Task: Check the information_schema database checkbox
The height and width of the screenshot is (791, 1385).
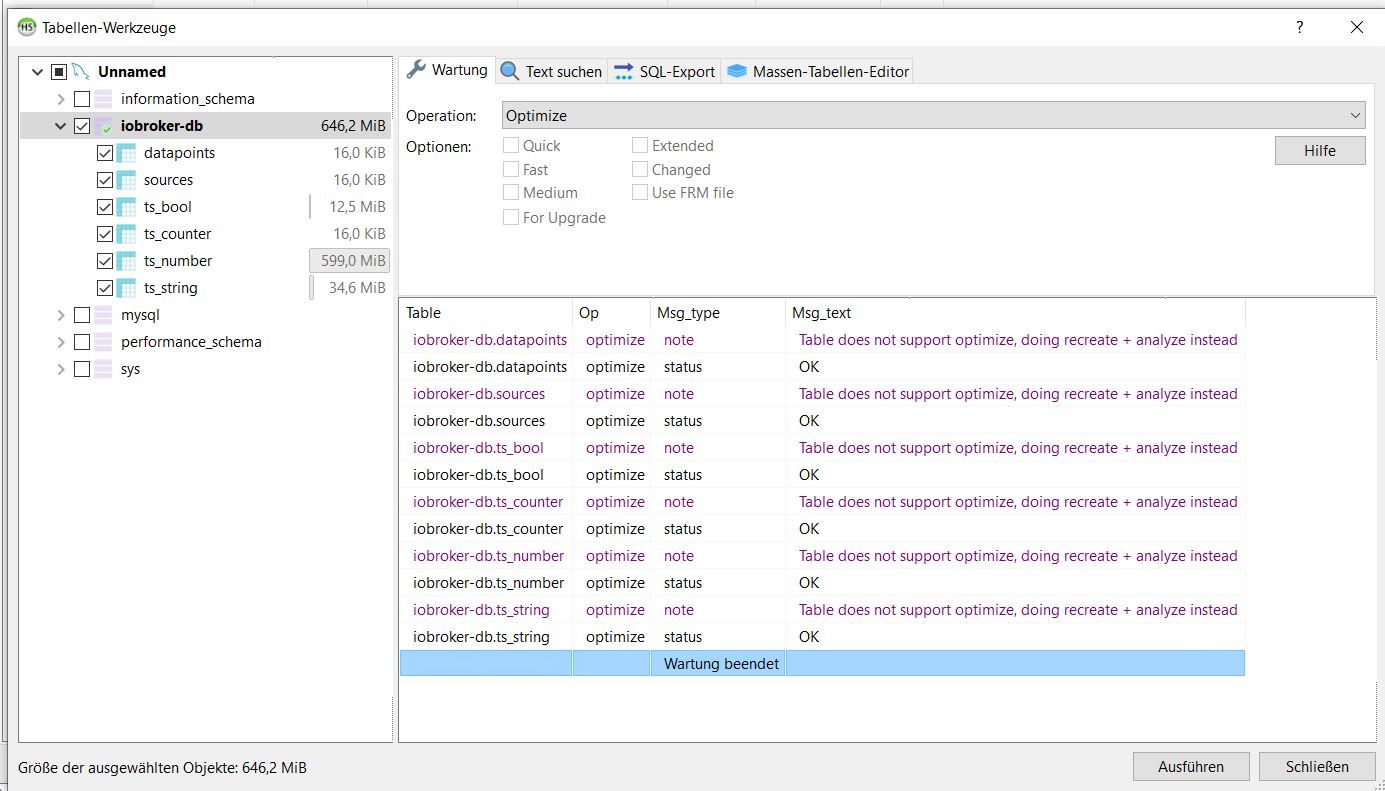Action: [x=82, y=99]
